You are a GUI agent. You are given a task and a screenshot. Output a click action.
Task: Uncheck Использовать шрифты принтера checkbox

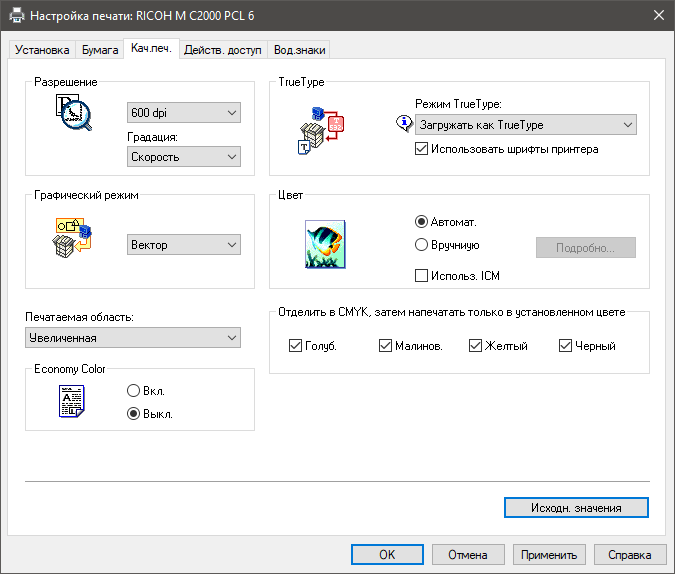click(422, 149)
